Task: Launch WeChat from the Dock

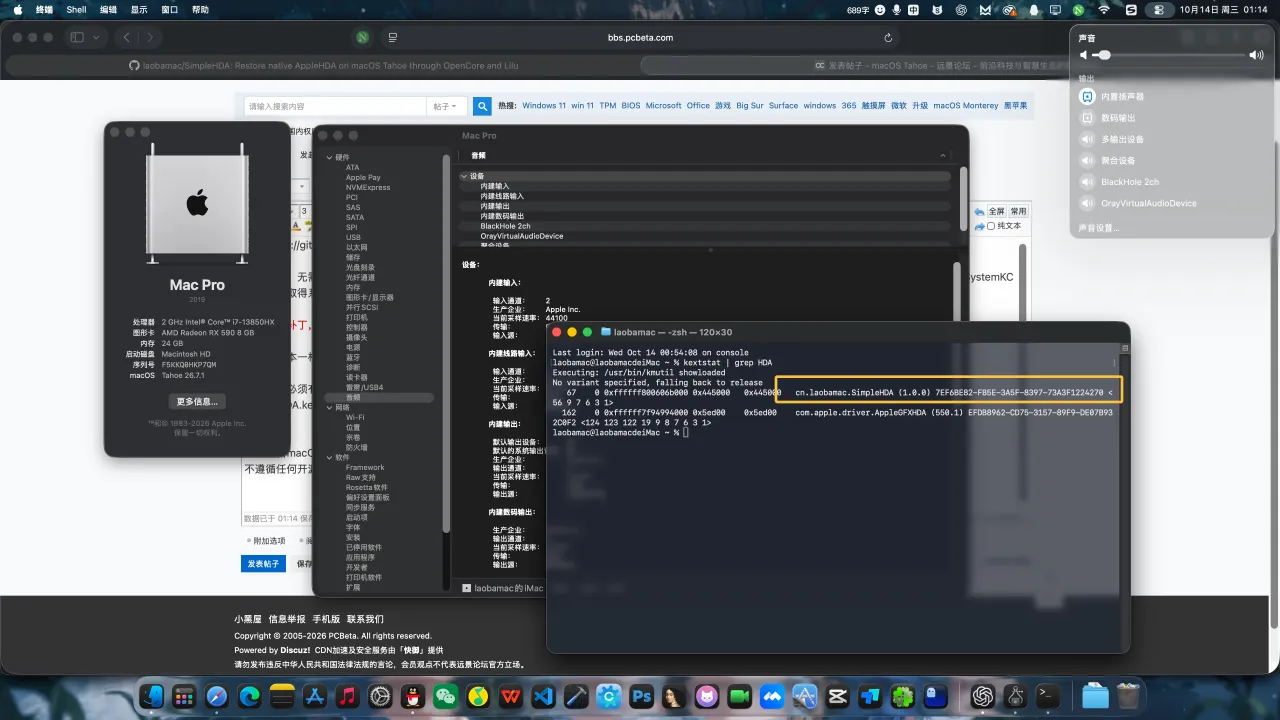Action: coord(445,696)
